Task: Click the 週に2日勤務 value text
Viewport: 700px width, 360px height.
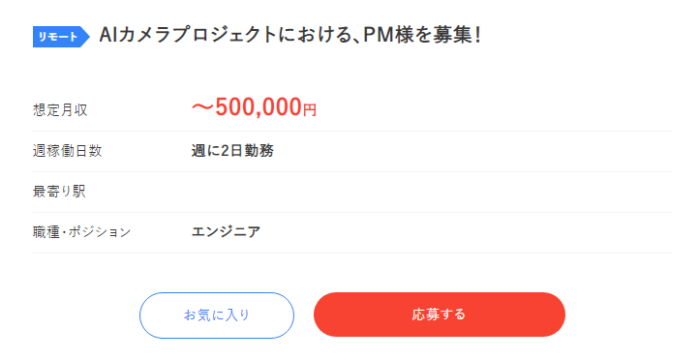Action: 233,151
